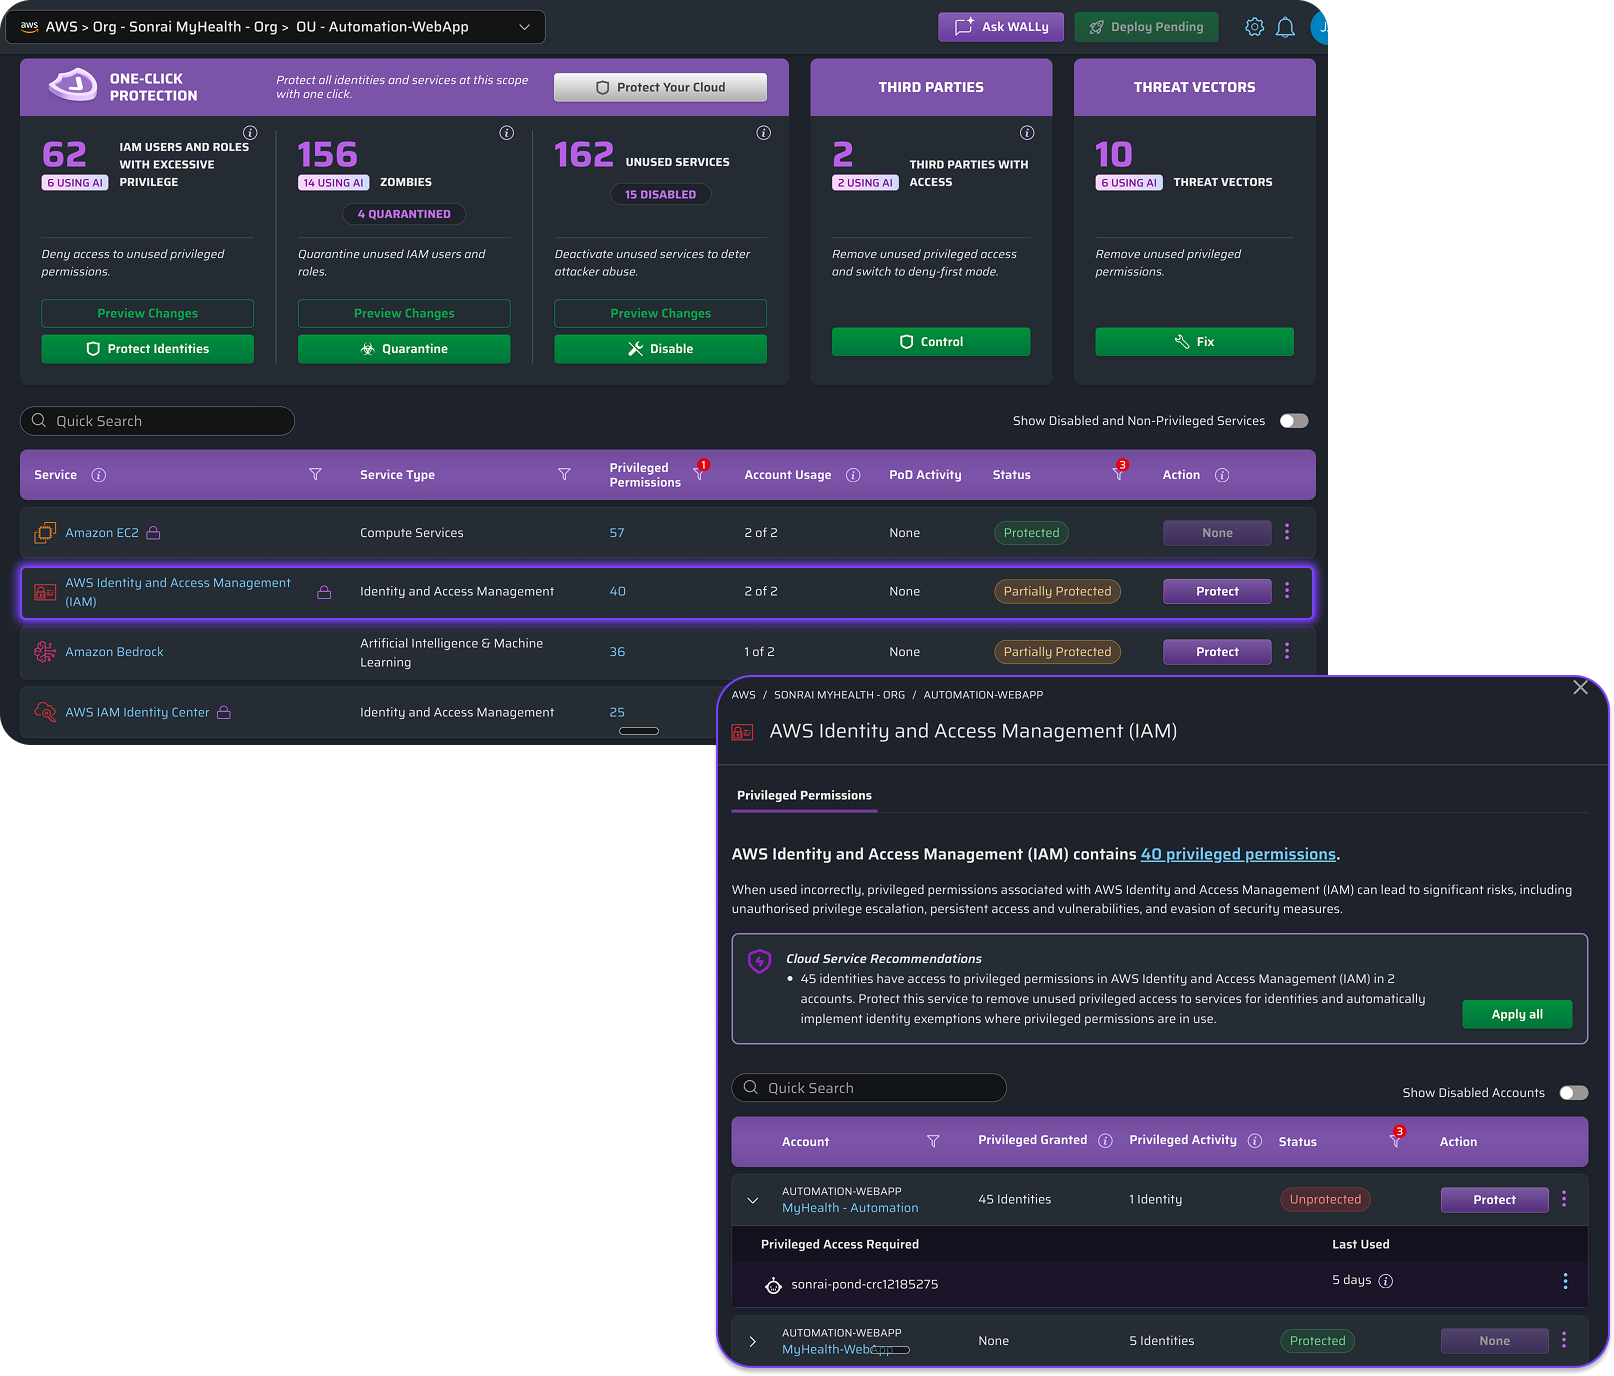Click the 57 privileged permissions value for EC2

point(617,533)
